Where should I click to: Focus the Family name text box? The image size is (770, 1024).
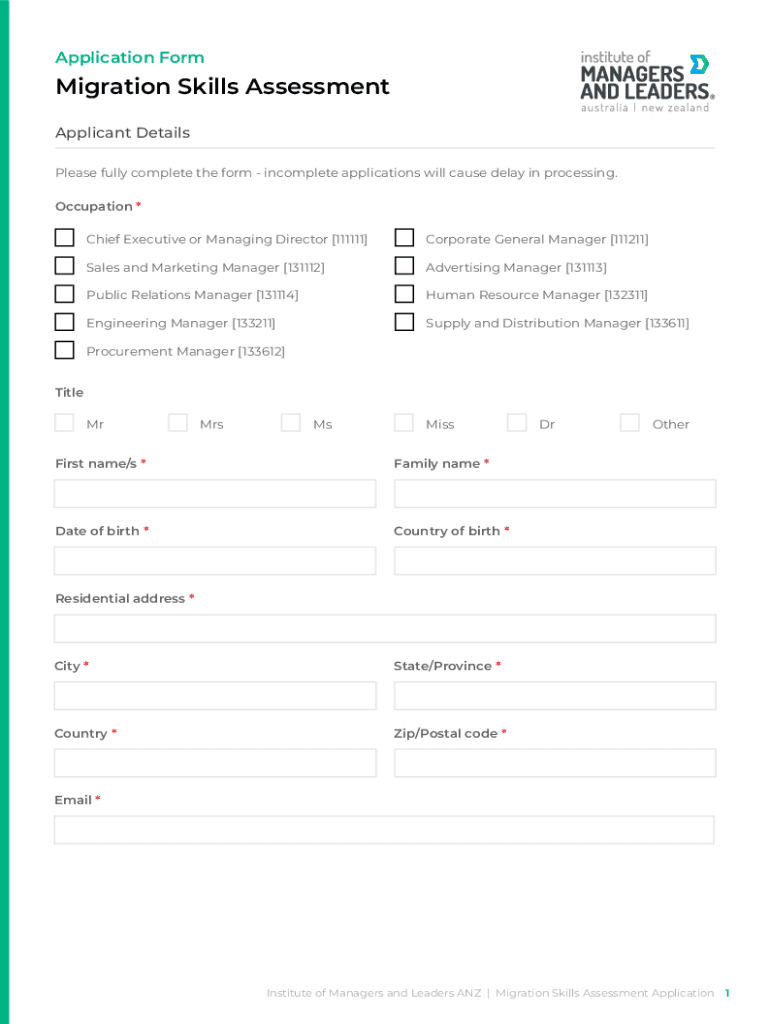pyautogui.click(x=555, y=494)
